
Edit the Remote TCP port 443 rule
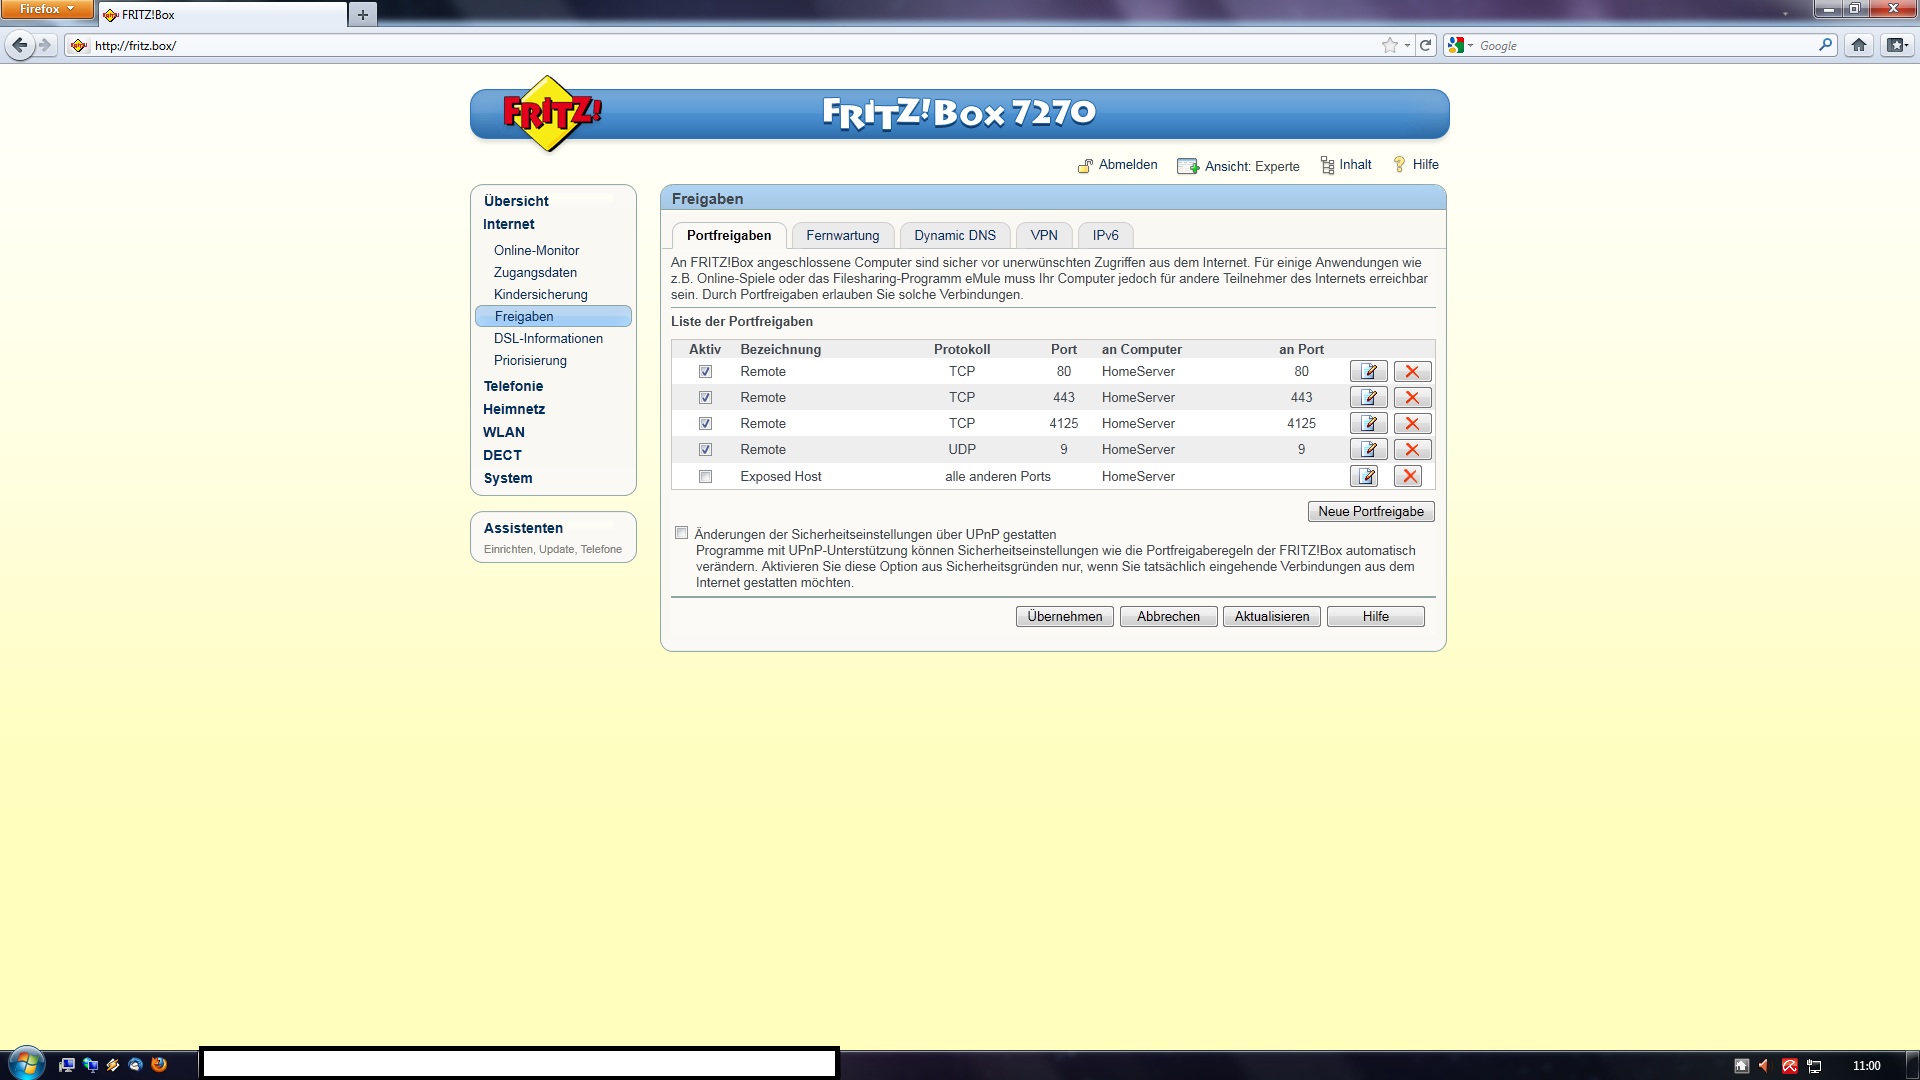pyautogui.click(x=1368, y=397)
